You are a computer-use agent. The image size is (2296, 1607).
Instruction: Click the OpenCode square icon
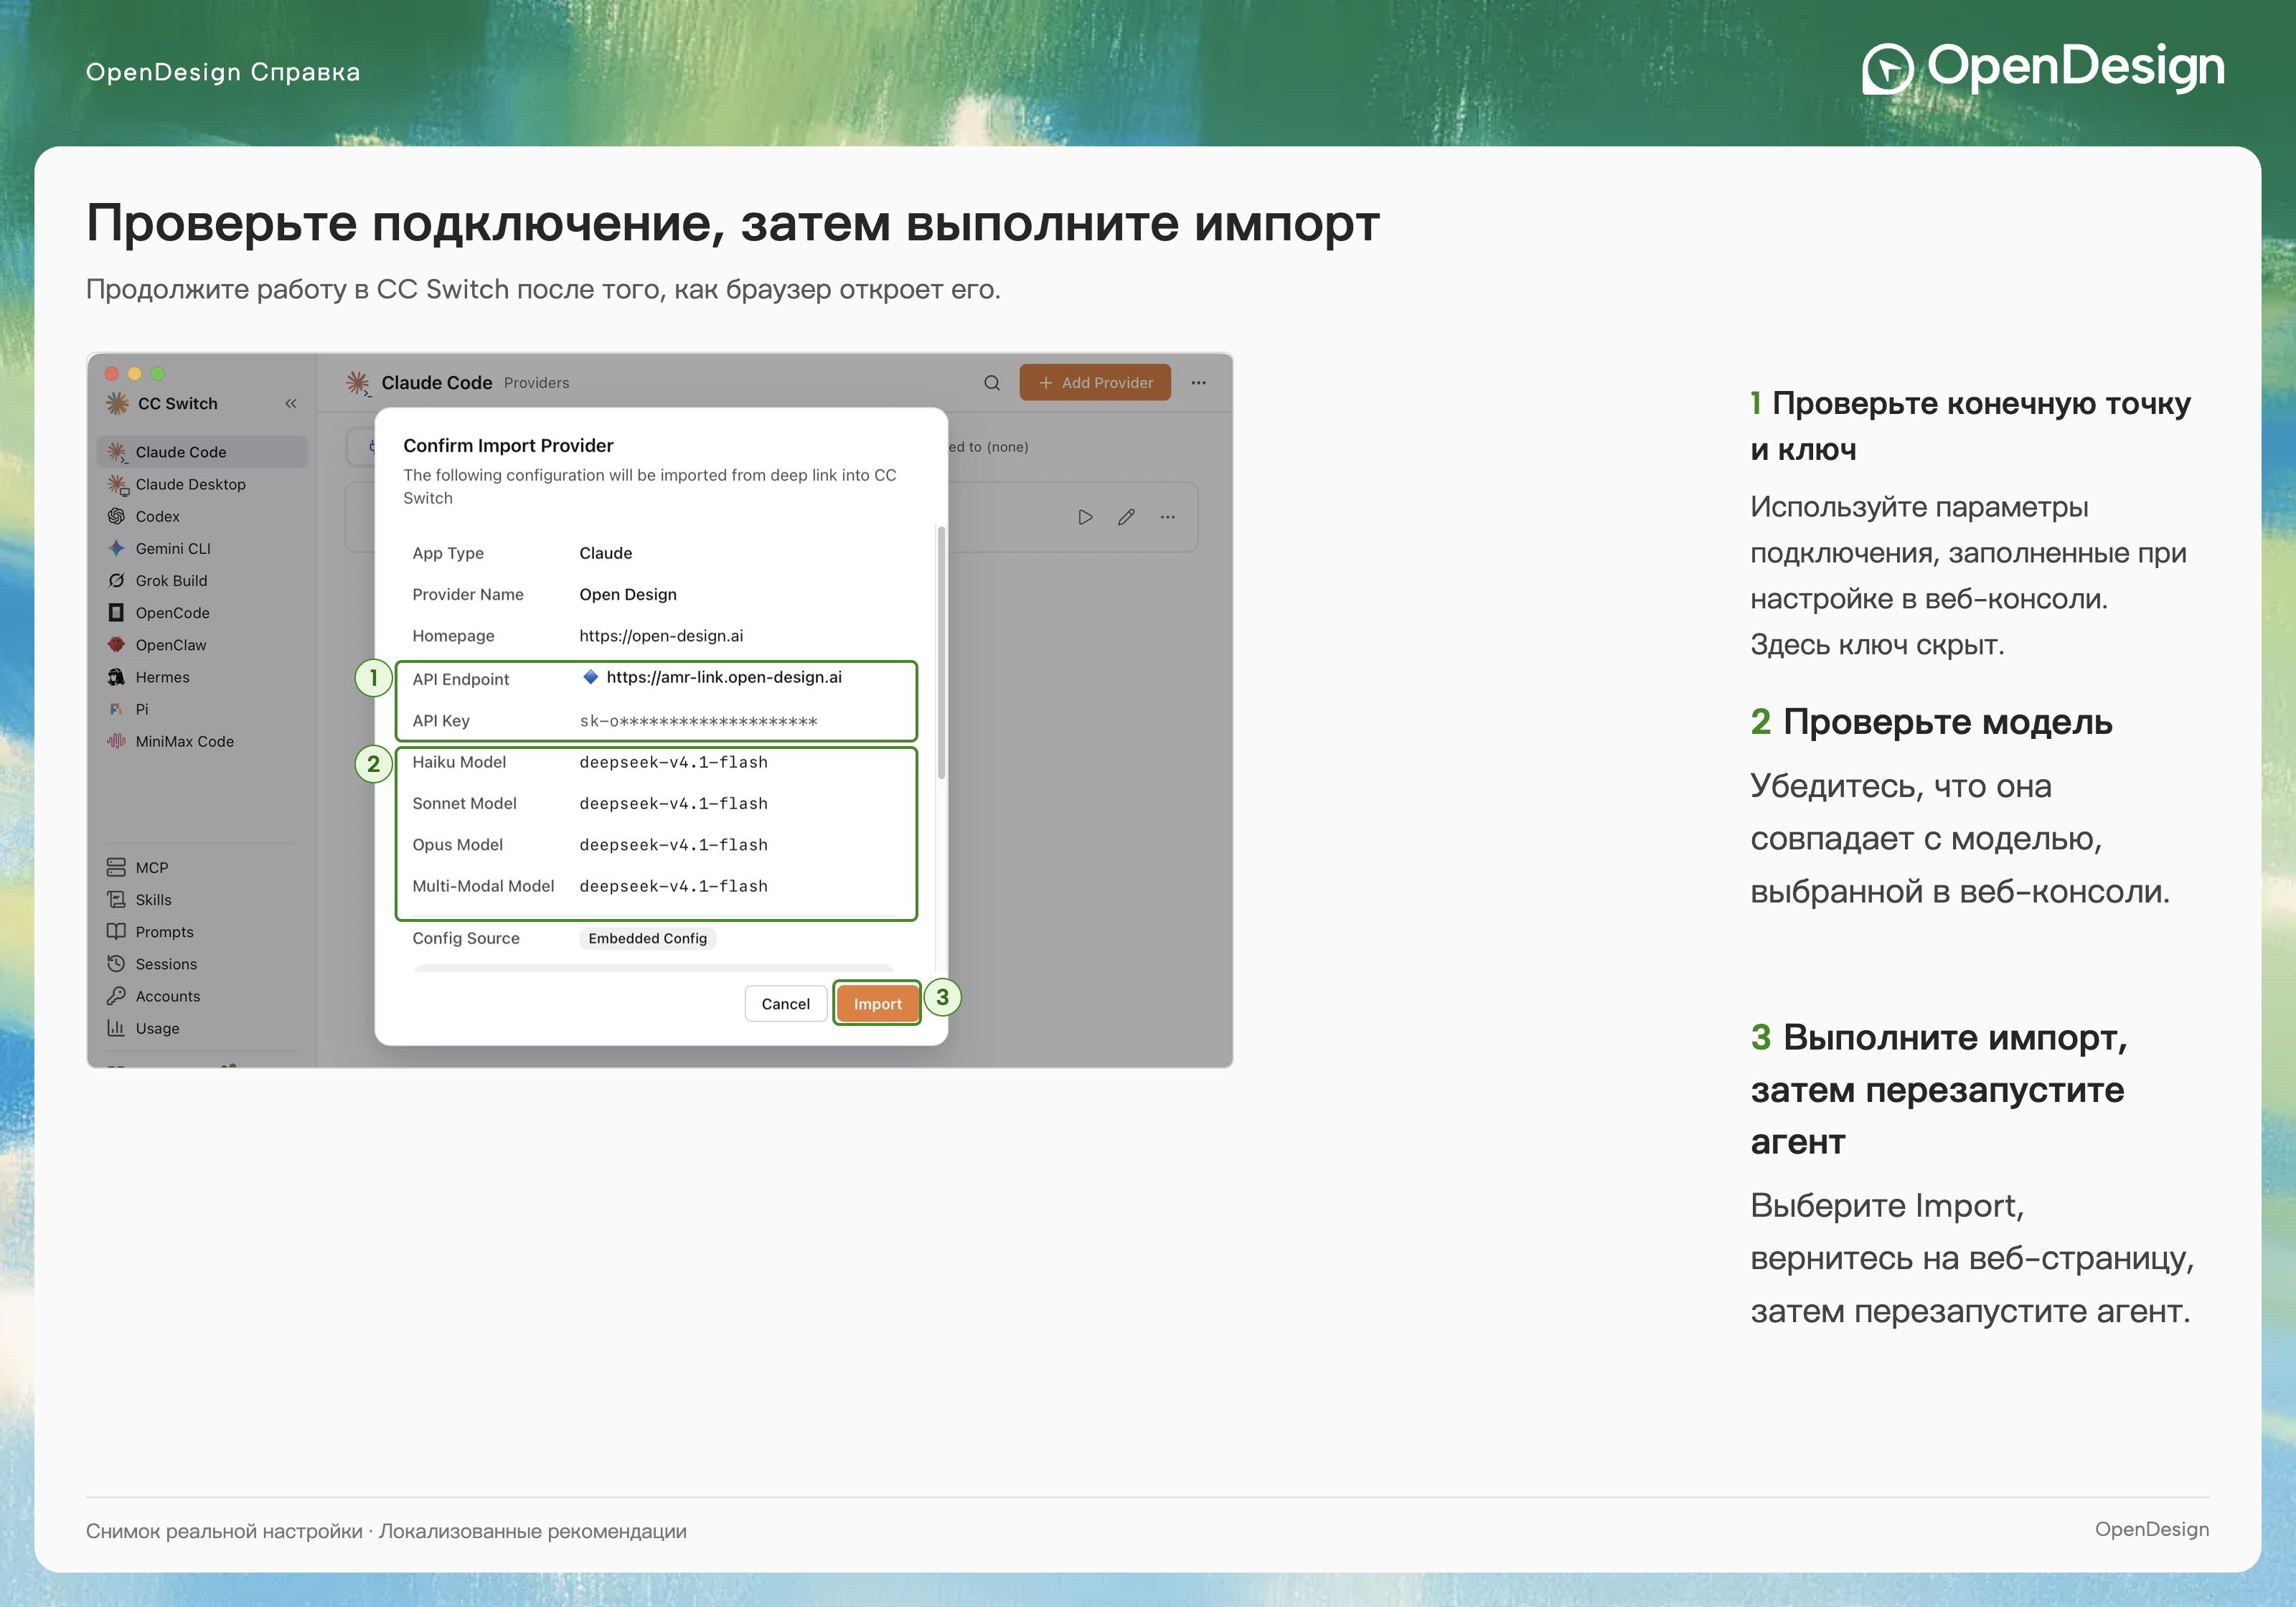click(116, 612)
